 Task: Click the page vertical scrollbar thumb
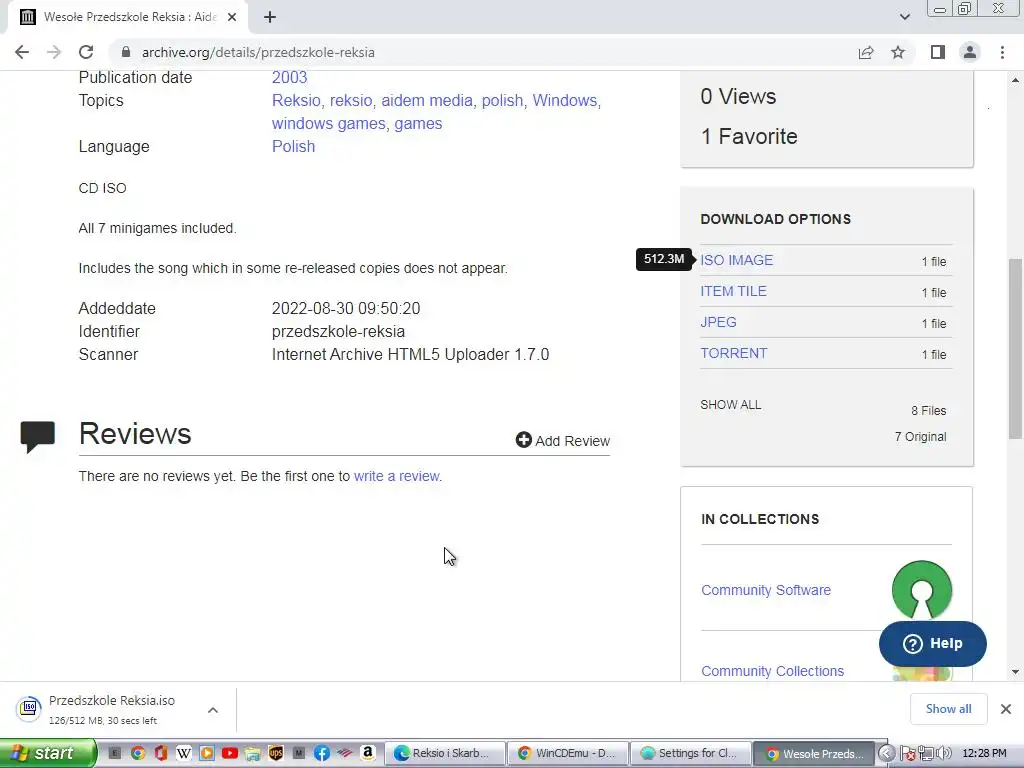tap(1015, 349)
